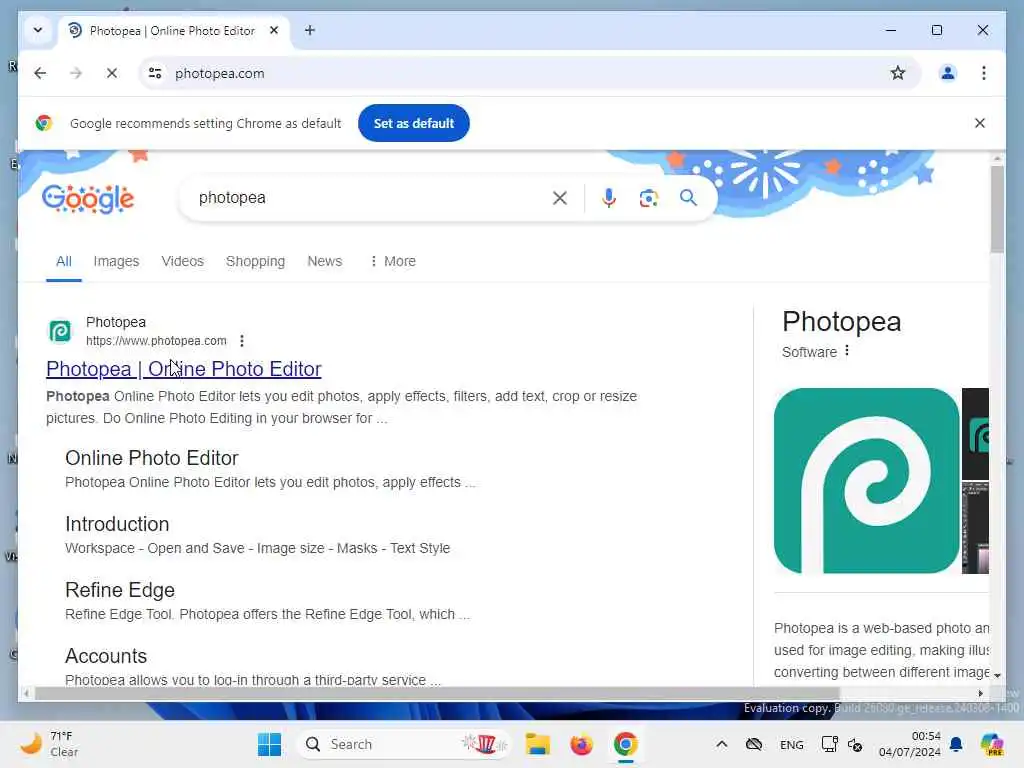Image resolution: width=1024 pixels, height=768 pixels.
Task: Open the Photopea | Online Photo Editor link
Action: pos(184,369)
